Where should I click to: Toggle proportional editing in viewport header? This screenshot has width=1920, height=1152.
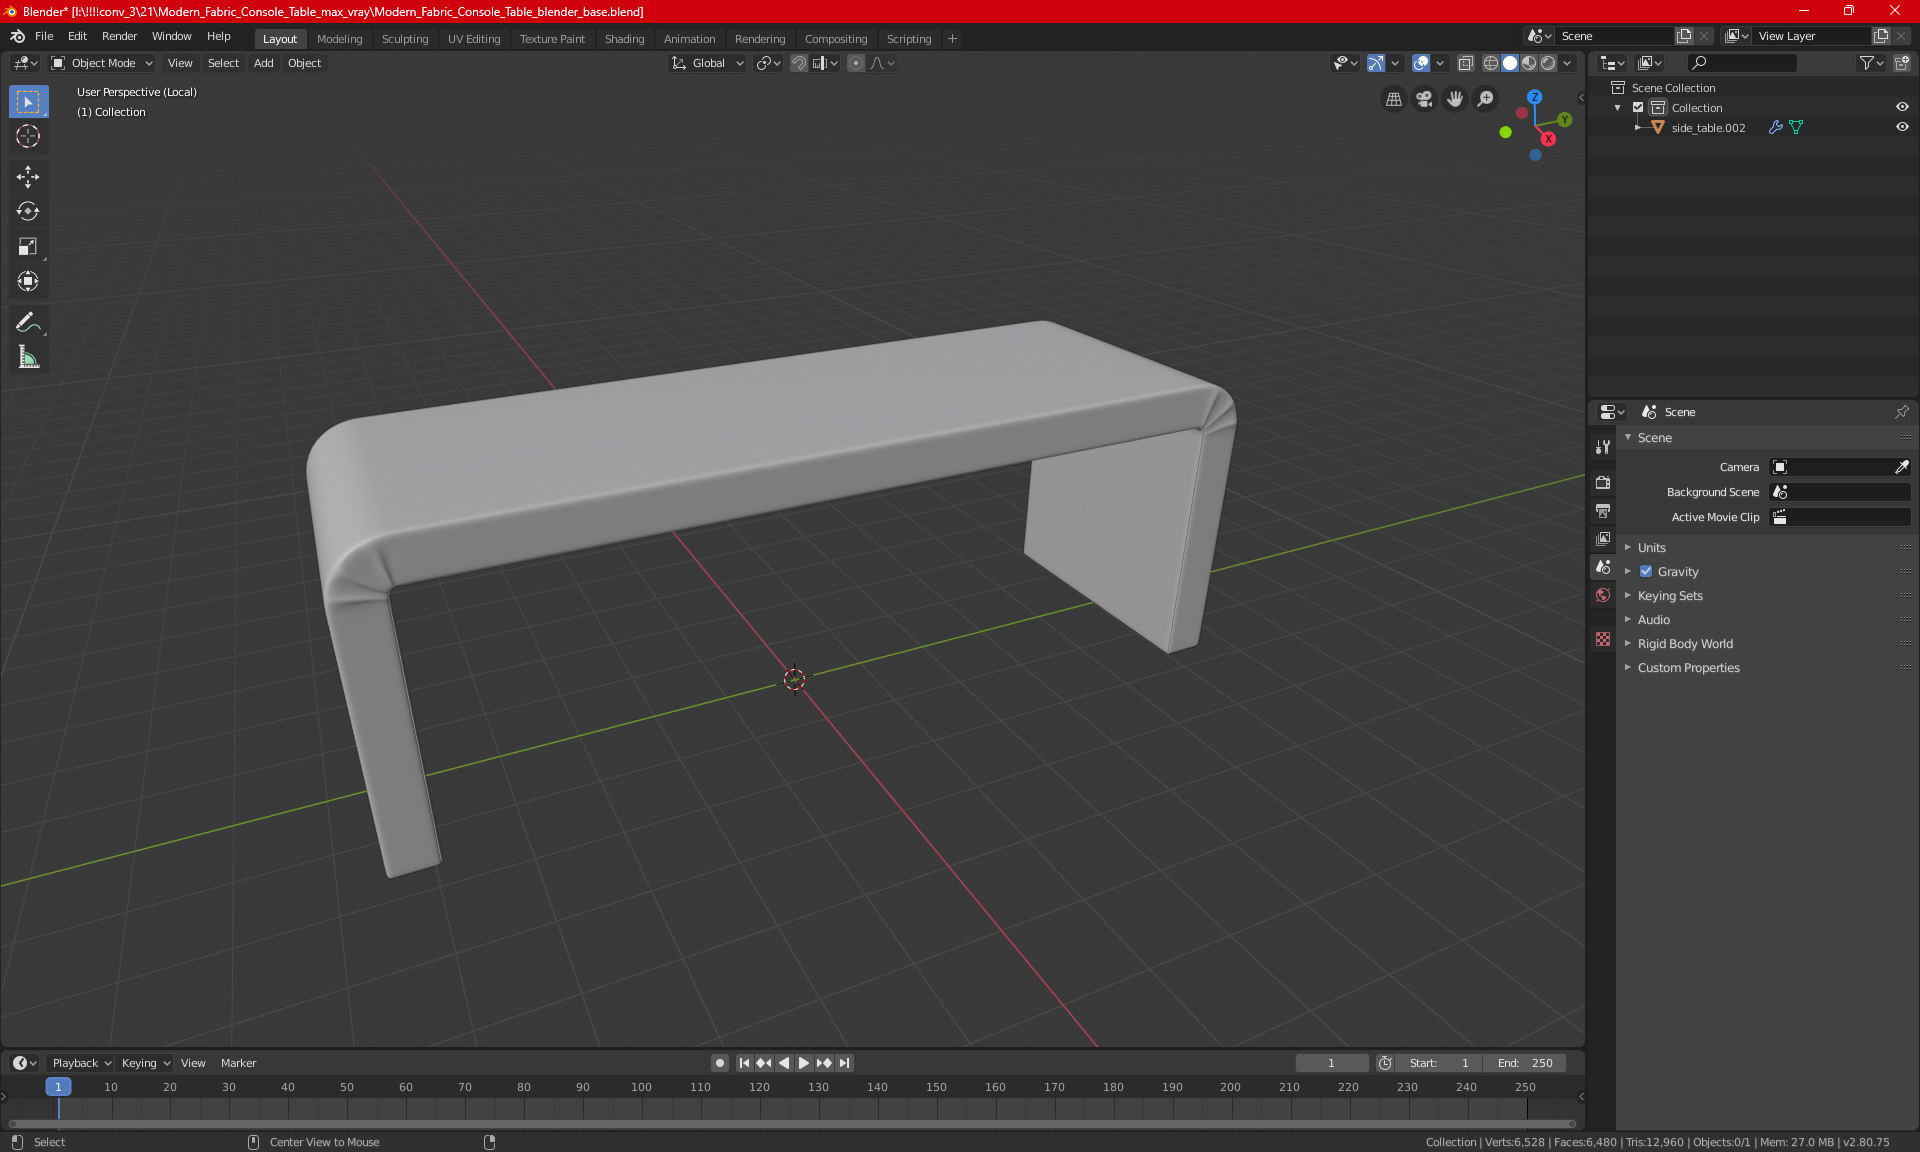point(856,63)
